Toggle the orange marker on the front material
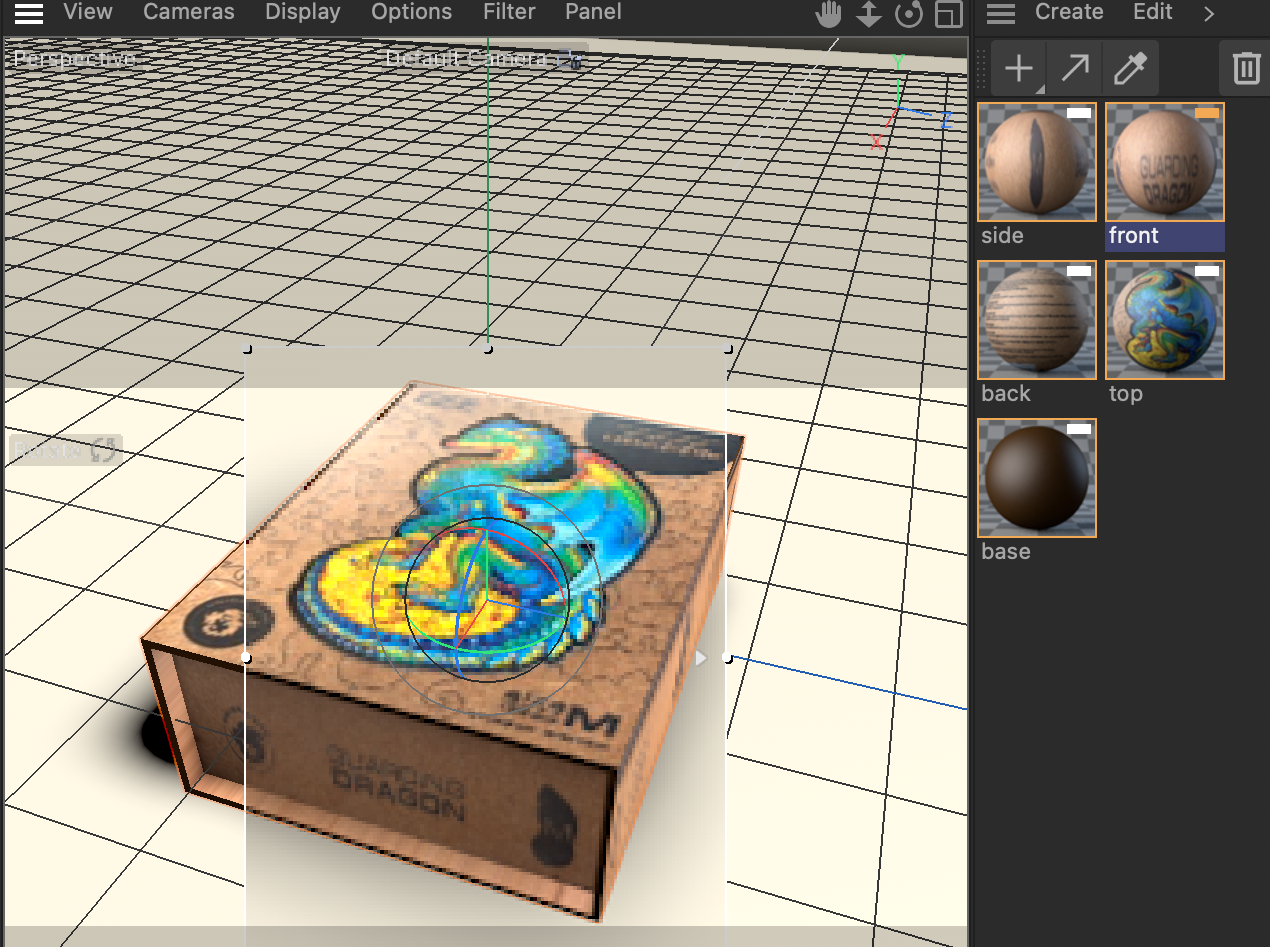The width and height of the screenshot is (1270, 947). coord(1206,113)
